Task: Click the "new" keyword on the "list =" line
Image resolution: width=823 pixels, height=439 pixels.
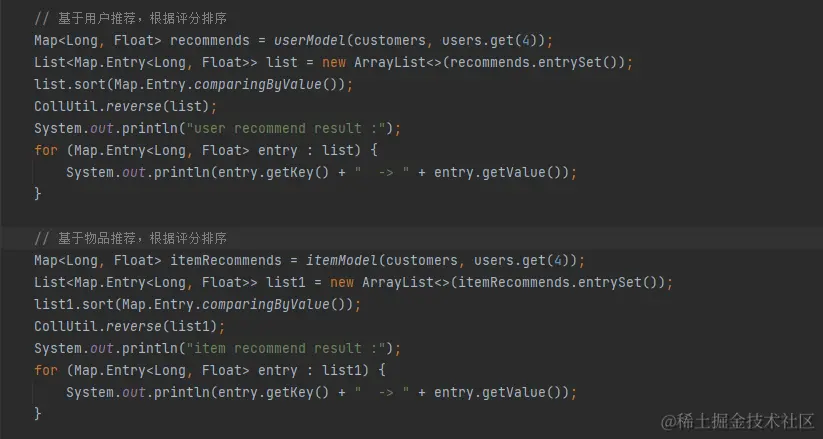Action: pyautogui.click(x=334, y=62)
